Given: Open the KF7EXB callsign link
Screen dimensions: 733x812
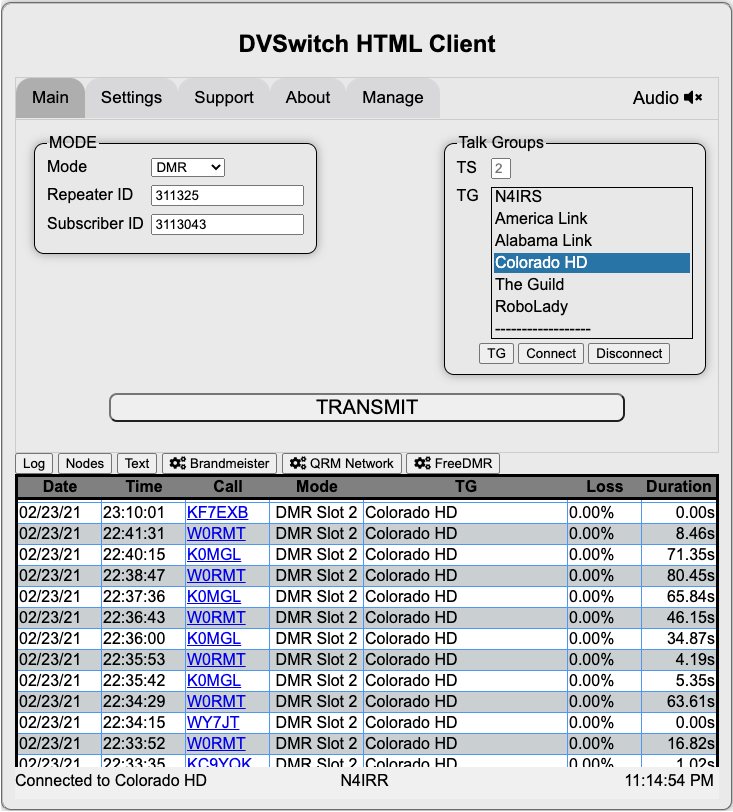Looking at the screenshot, I should (217, 512).
